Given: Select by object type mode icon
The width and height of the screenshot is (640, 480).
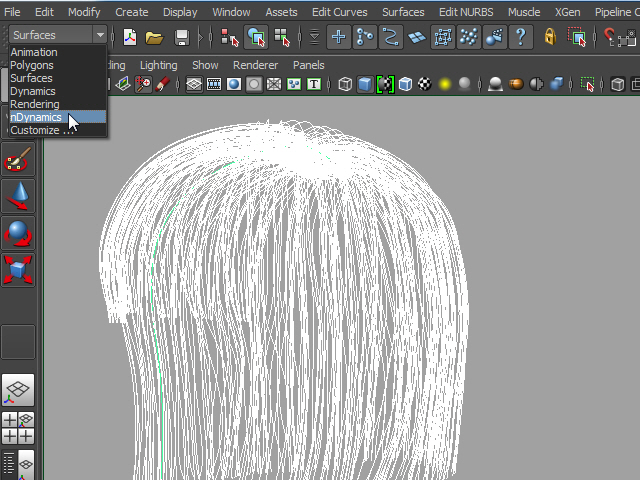Looking at the screenshot, I should (256, 37).
